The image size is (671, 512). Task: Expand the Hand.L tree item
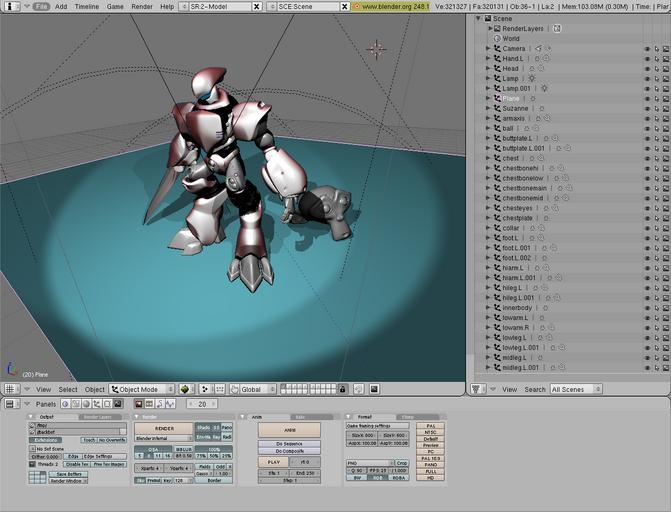coord(489,59)
